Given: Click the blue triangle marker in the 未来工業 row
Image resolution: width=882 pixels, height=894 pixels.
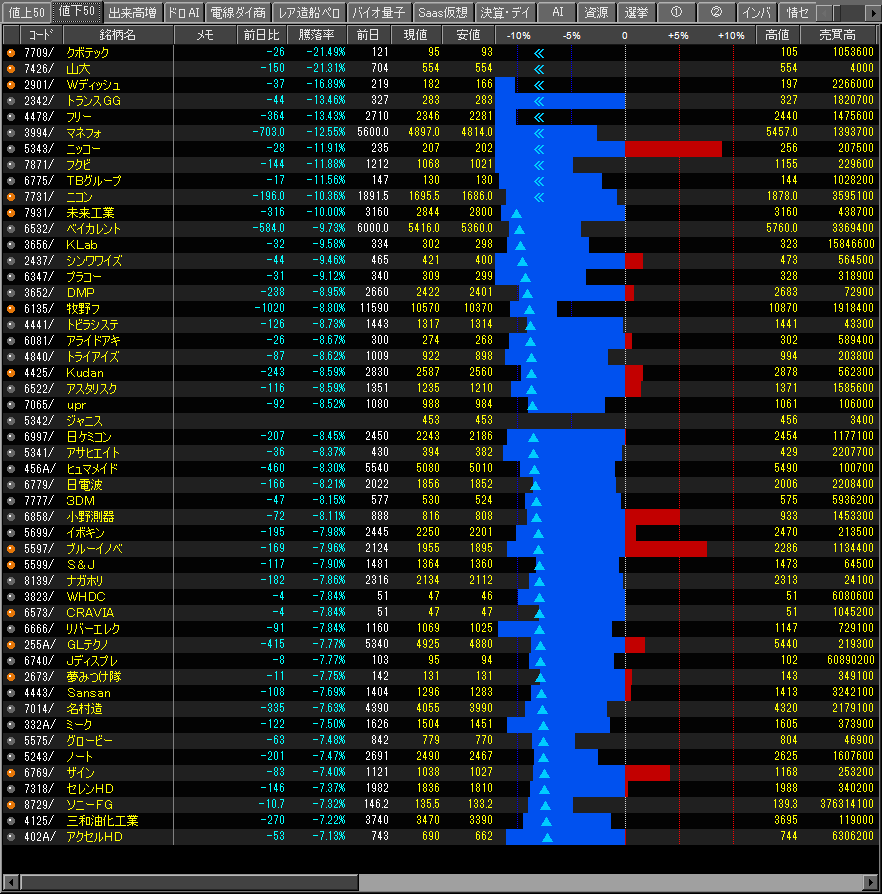Looking at the screenshot, I should pyautogui.click(x=516, y=213).
